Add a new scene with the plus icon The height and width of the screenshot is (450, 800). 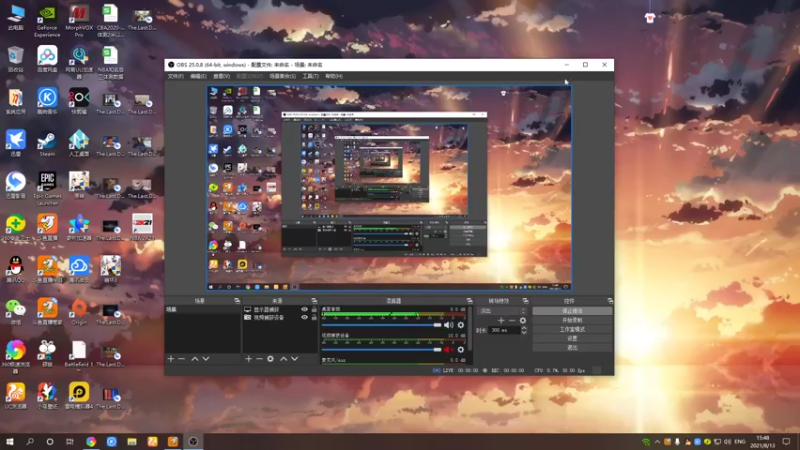171,359
